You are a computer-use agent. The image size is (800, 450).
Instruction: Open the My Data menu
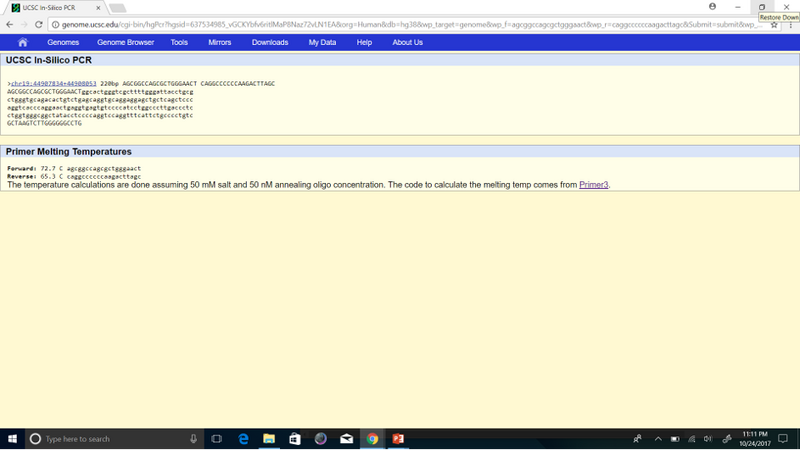(x=322, y=43)
